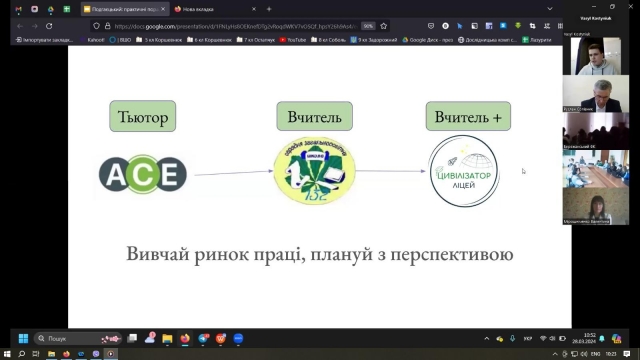The image size is (640, 360).
Task: Open the pinned Gmail tab
Action: 18,9
